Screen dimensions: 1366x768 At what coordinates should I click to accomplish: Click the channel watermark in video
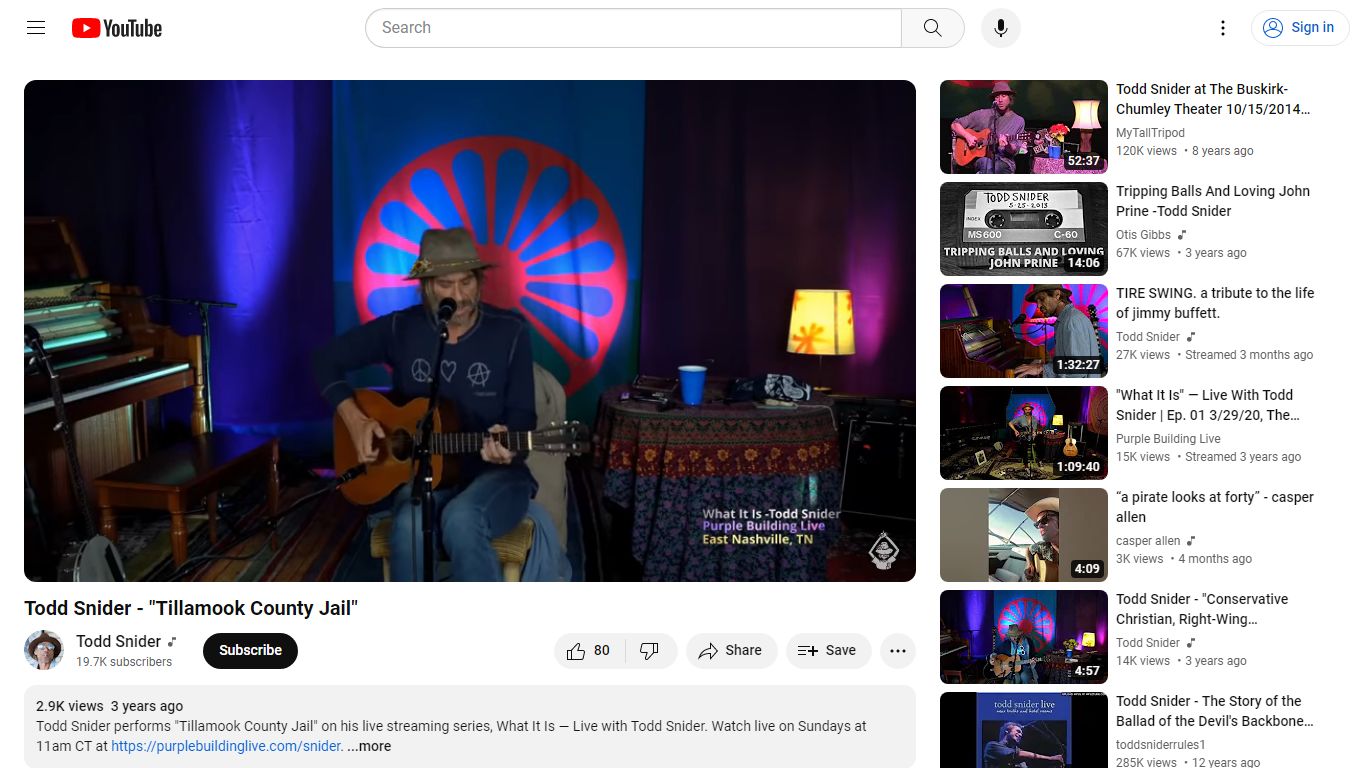[x=883, y=550]
